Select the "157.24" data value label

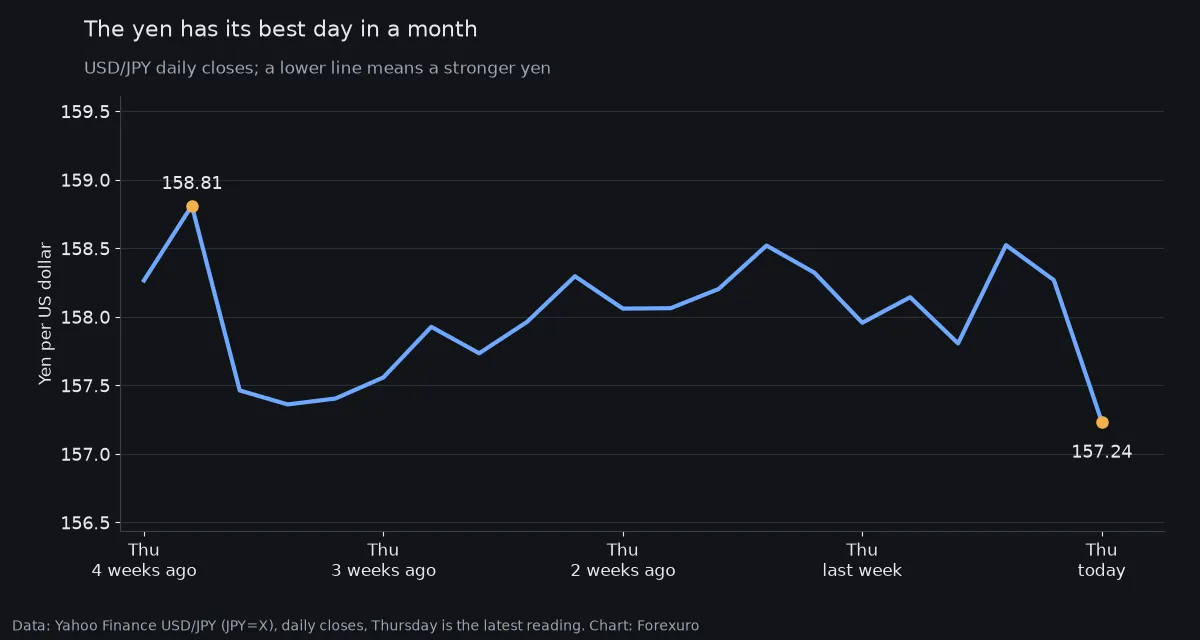point(1102,452)
